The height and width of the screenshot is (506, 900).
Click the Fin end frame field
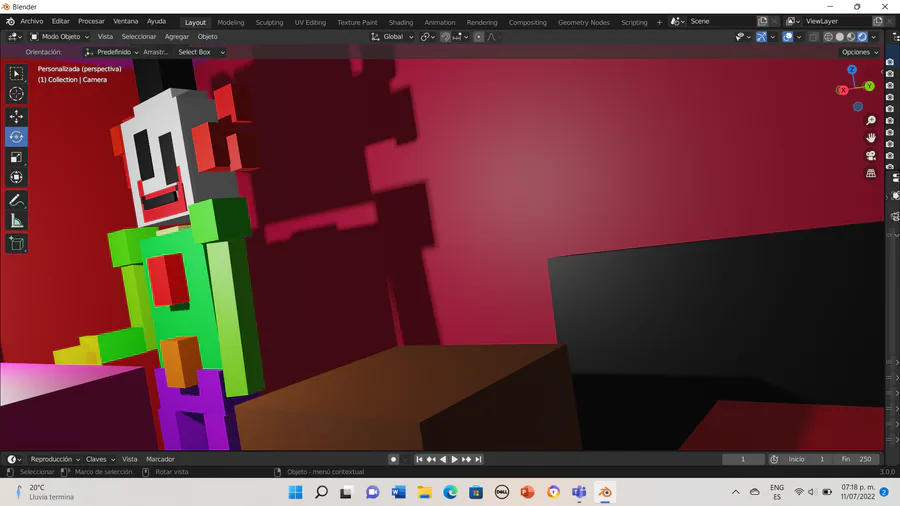pyautogui.click(x=858, y=459)
